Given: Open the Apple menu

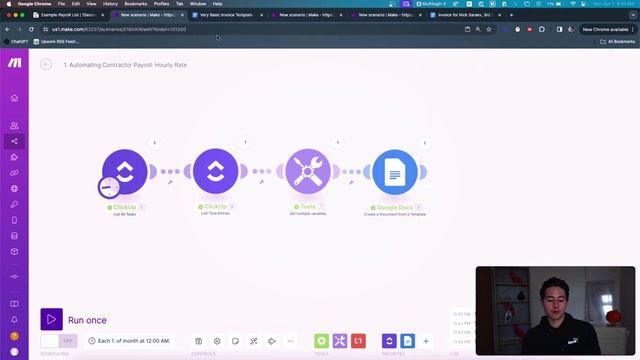Looking at the screenshot, I should tap(9, 4).
